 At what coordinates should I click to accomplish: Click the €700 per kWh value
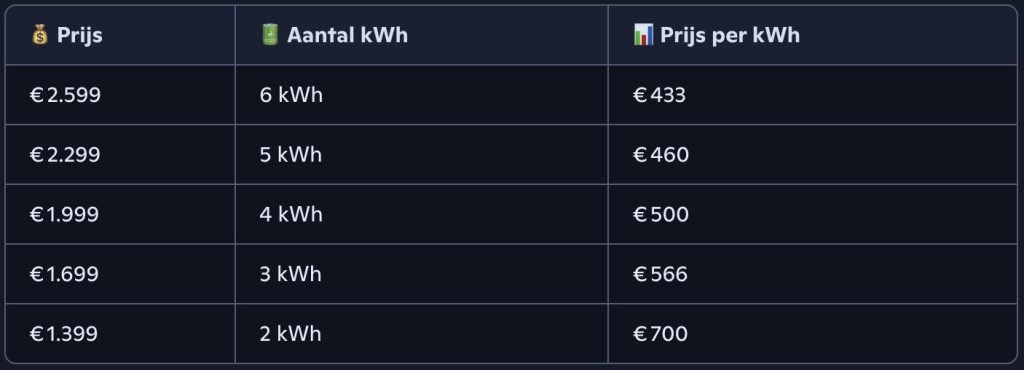coord(660,333)
